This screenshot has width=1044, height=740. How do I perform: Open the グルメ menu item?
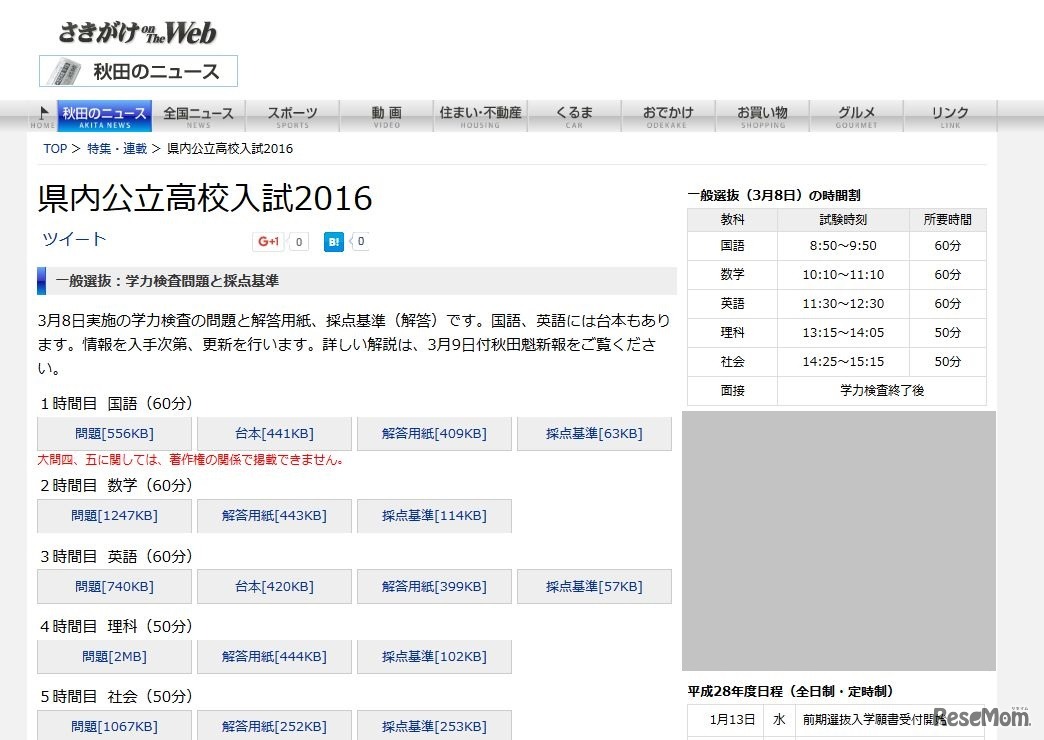855,113
